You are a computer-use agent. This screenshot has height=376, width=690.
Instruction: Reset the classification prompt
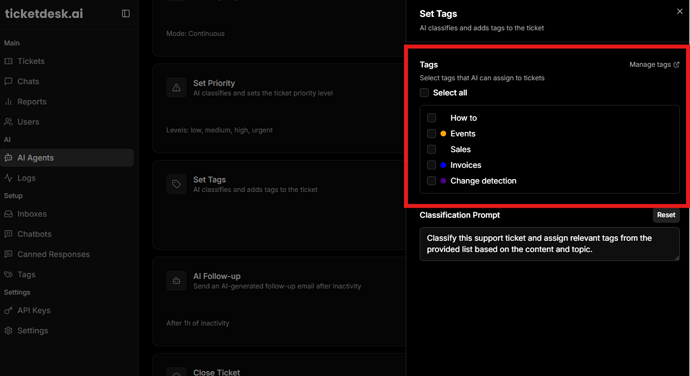click(x=666, y=215)
